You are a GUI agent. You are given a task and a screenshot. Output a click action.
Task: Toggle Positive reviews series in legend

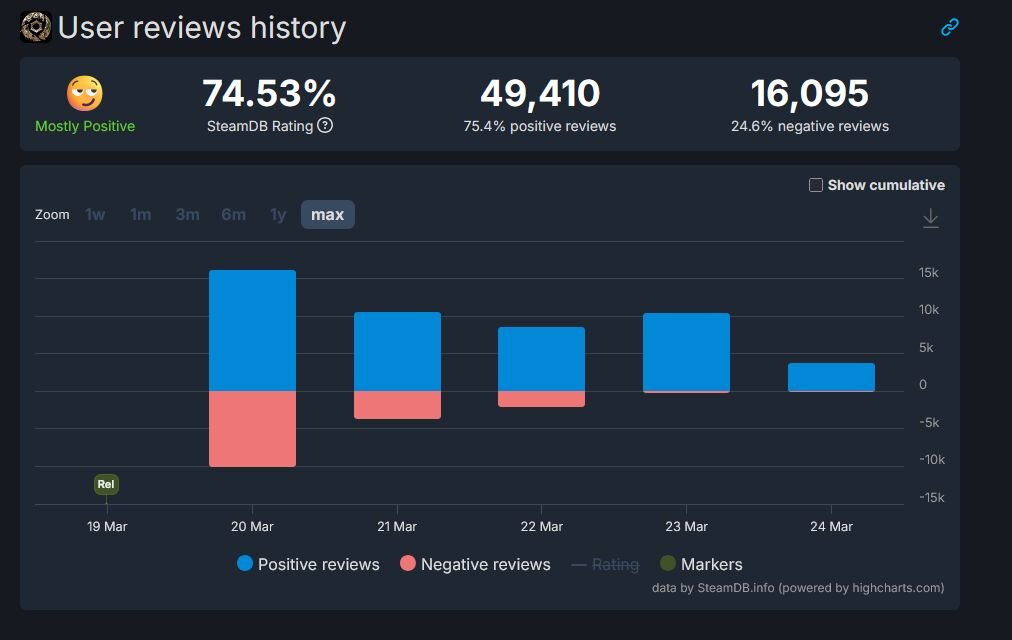(x=308, y=564)
